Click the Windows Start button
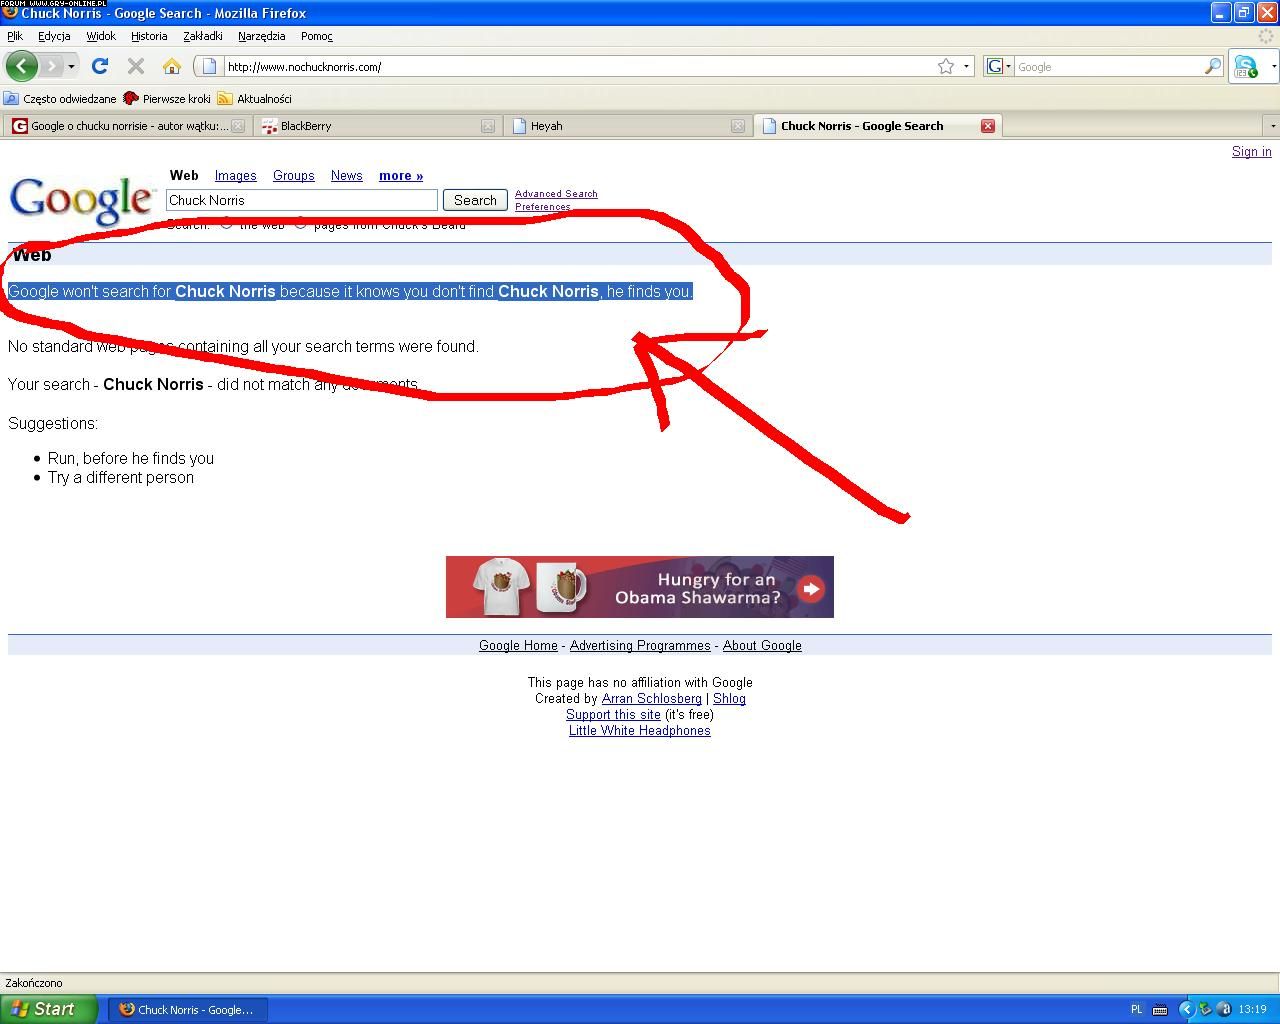 (x=49, y=1009)
